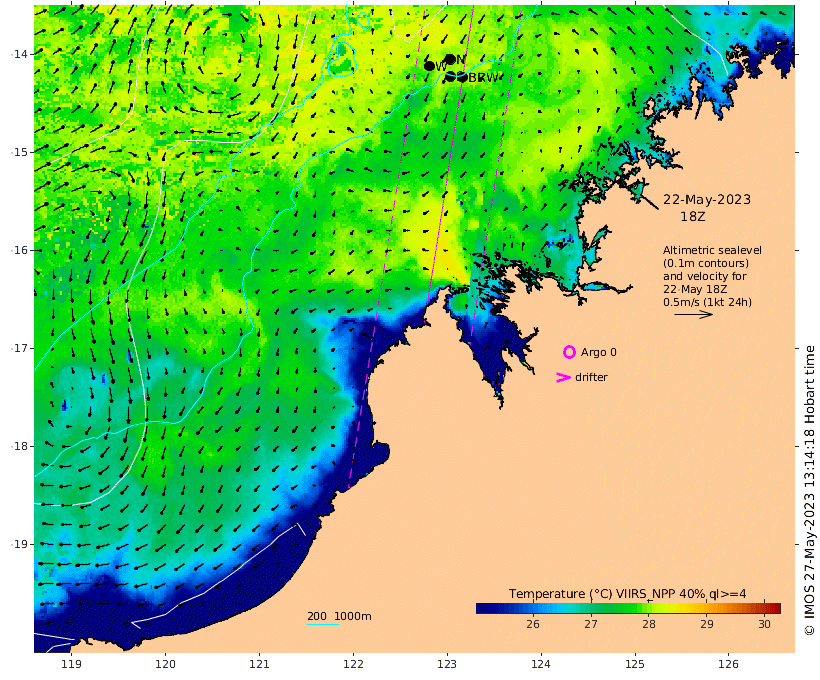
Task: Click the colorbar tick label 30
Action: click(x=765, y=624)
